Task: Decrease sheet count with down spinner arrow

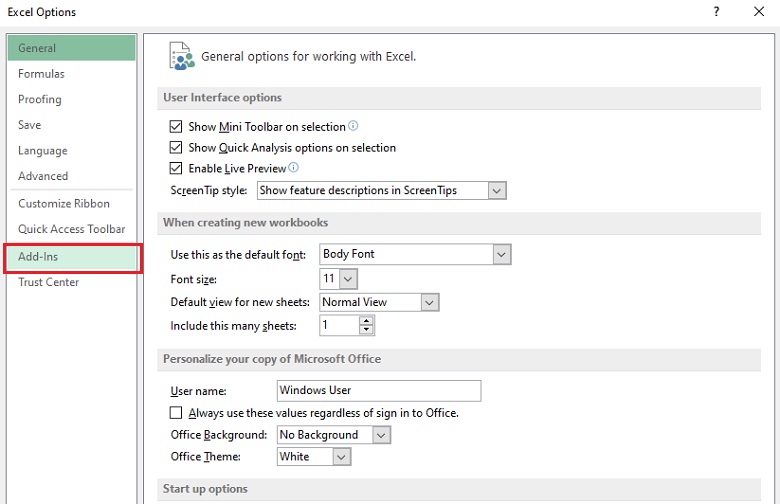Action: pyautogui.click(x=366, y=330)
